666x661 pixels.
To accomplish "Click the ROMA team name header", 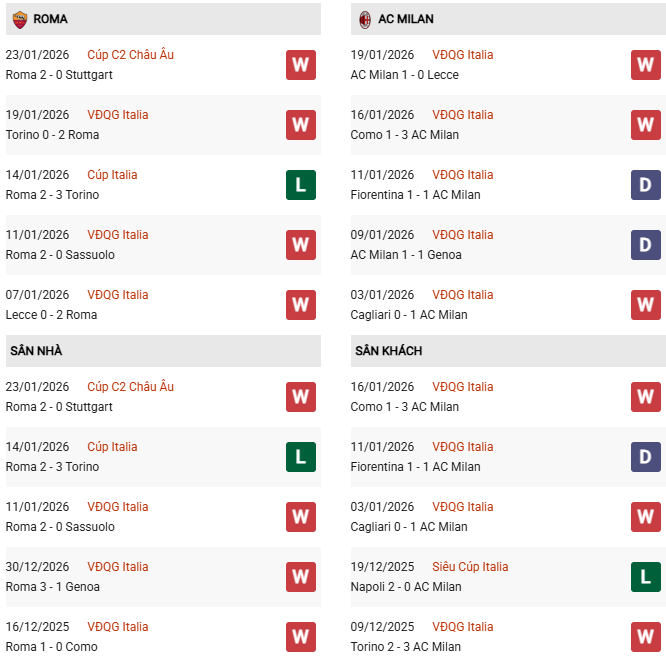I will [x=50, y=19].
